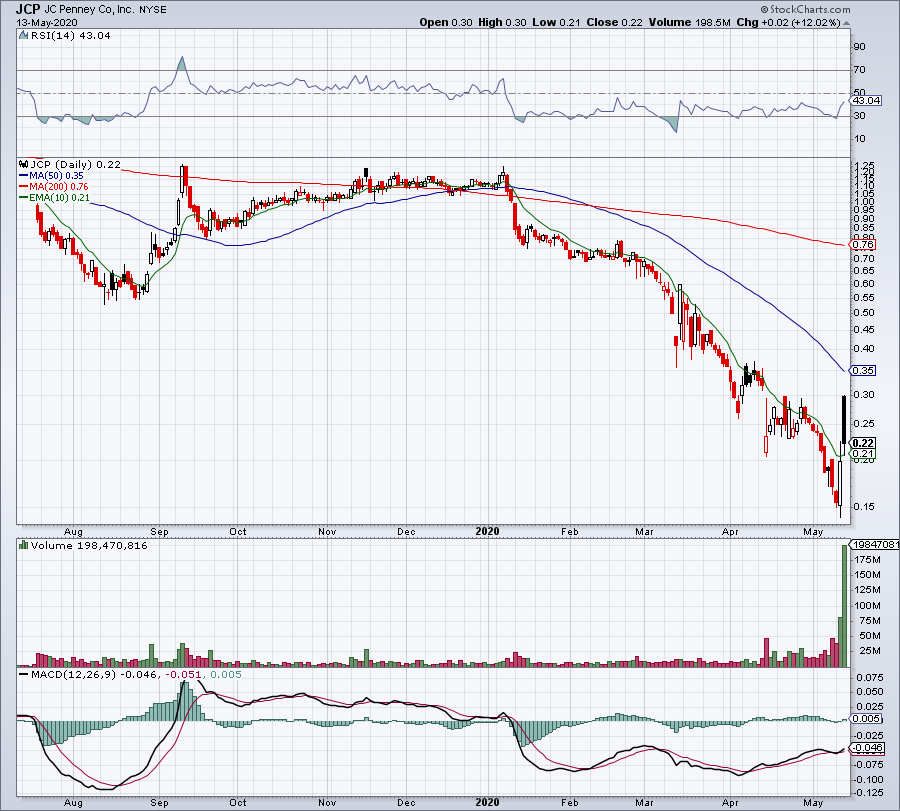Click the 43.04 RSI value tag
The image size is (900, 811).
866,101
